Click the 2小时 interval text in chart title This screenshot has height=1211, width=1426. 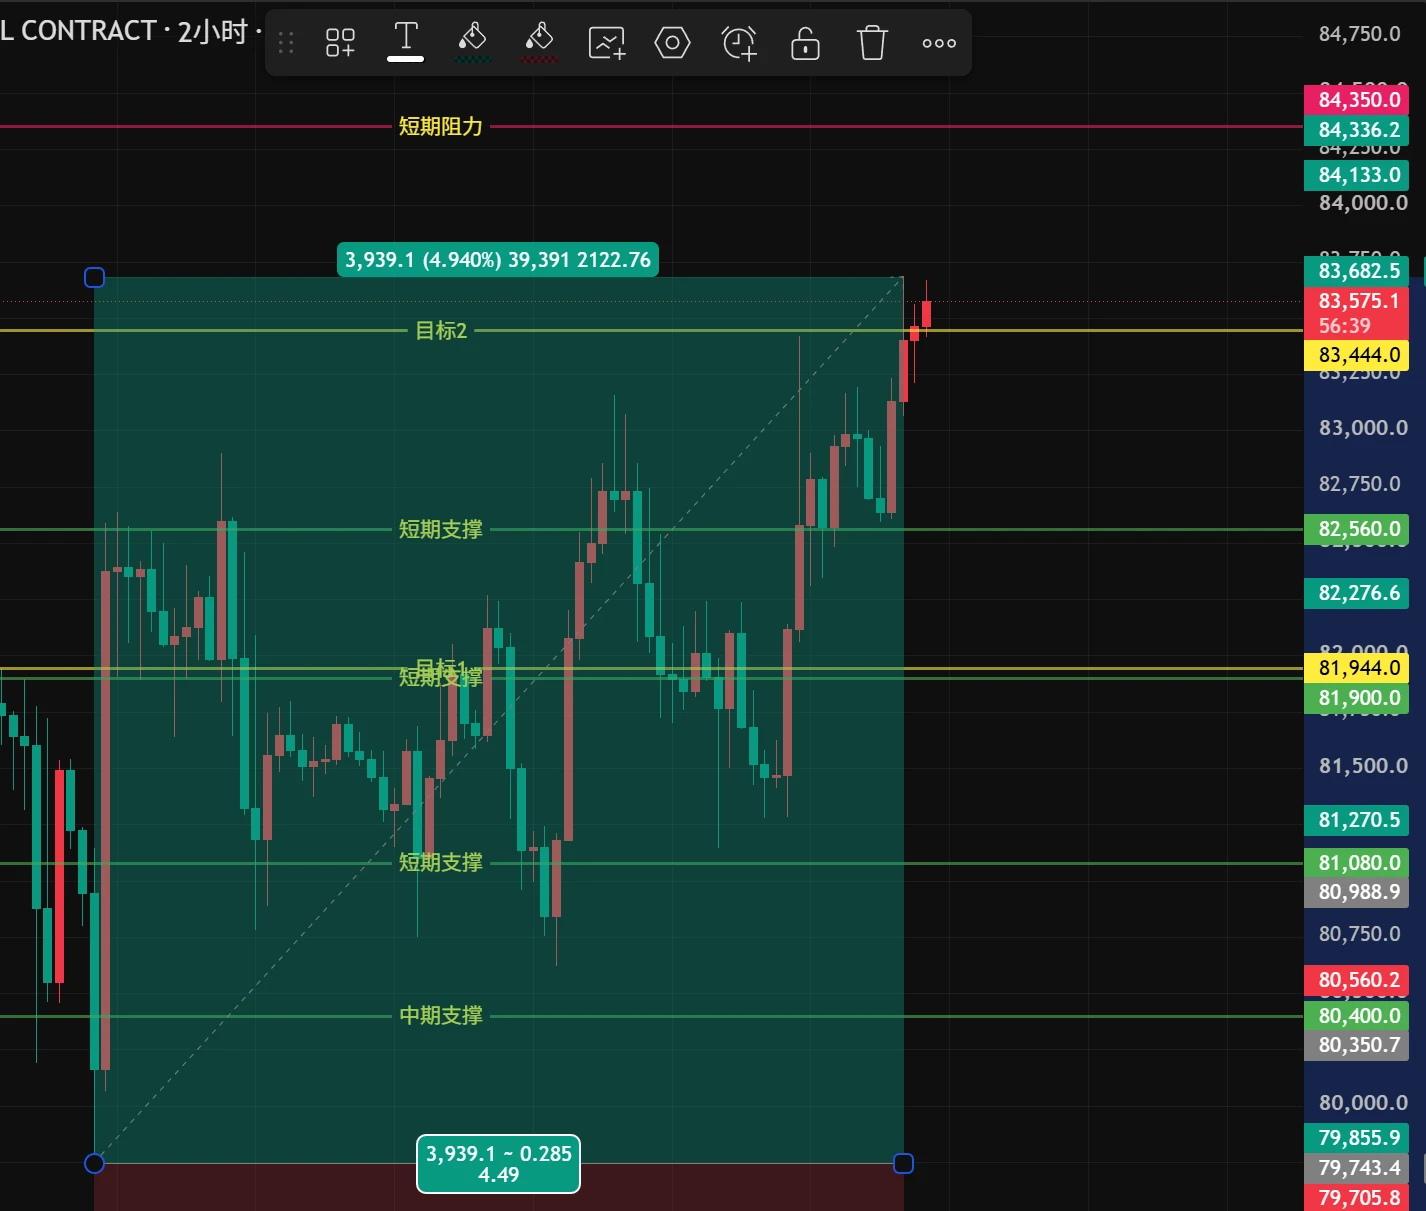[x=212, y=31]
